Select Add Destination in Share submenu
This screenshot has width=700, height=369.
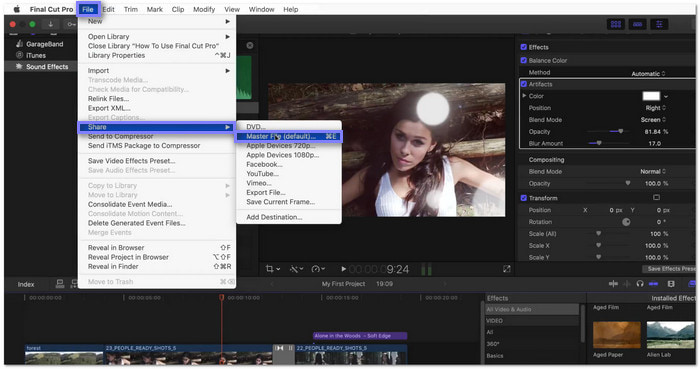pos(289,217)
